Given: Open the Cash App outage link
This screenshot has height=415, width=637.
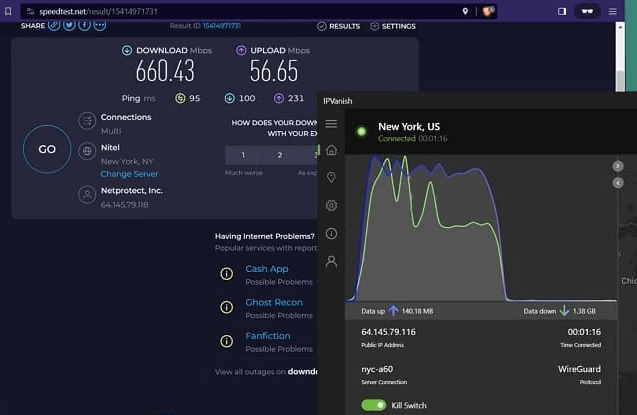Looking at the screenshot, I should [267, 269].
